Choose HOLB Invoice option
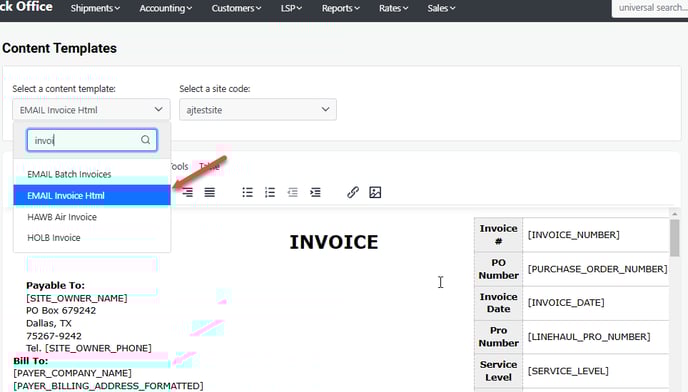The width and height of the screenshot is (688, 392). (92, 237)
